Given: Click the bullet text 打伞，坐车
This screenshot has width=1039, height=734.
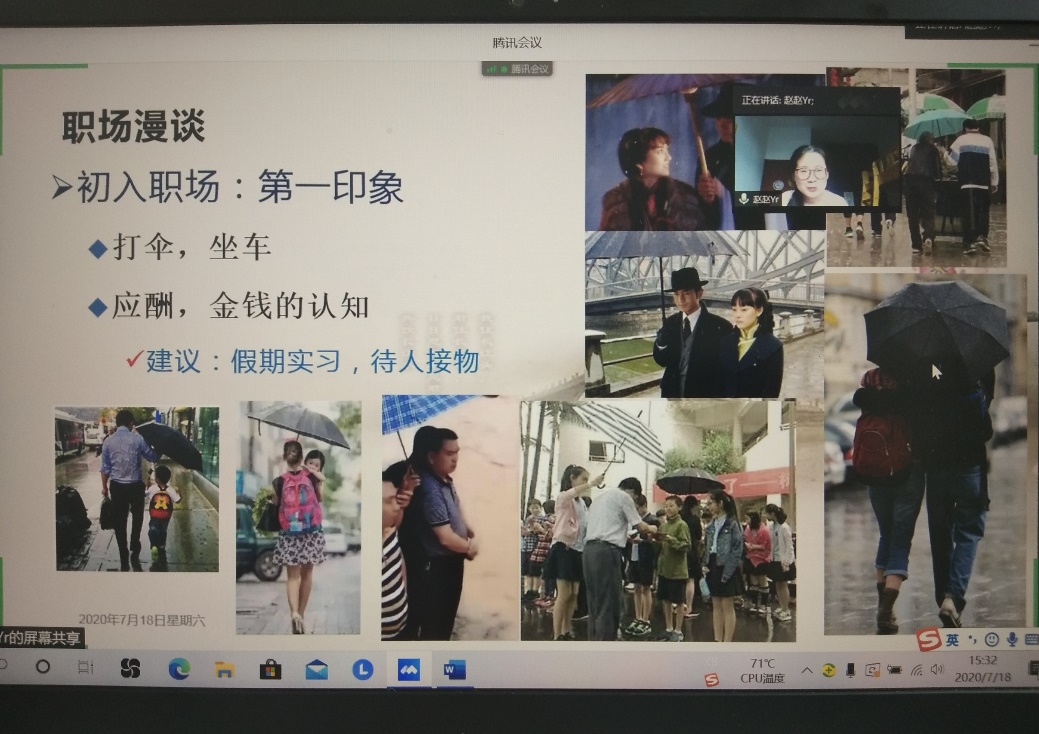Looking at the screenshot, I should 192,247.
